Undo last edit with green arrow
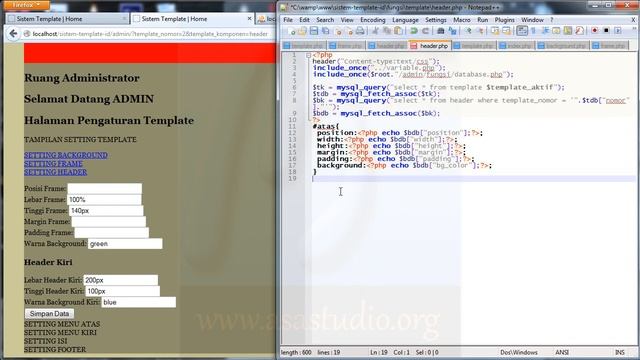Image resolution: width=640 pixels, height=360 pixels. 413,31
